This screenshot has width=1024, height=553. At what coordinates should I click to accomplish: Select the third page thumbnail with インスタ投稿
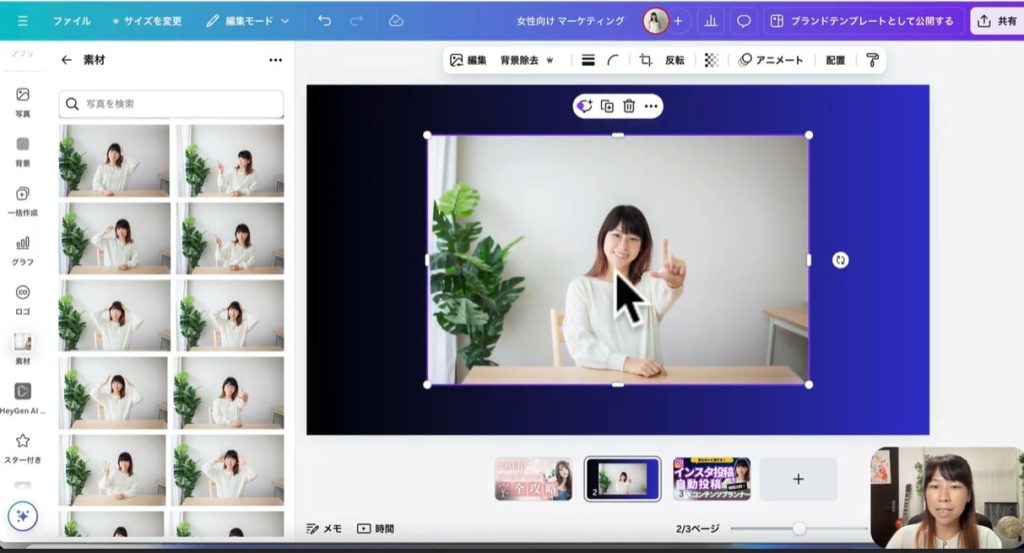tap(711, 479)
